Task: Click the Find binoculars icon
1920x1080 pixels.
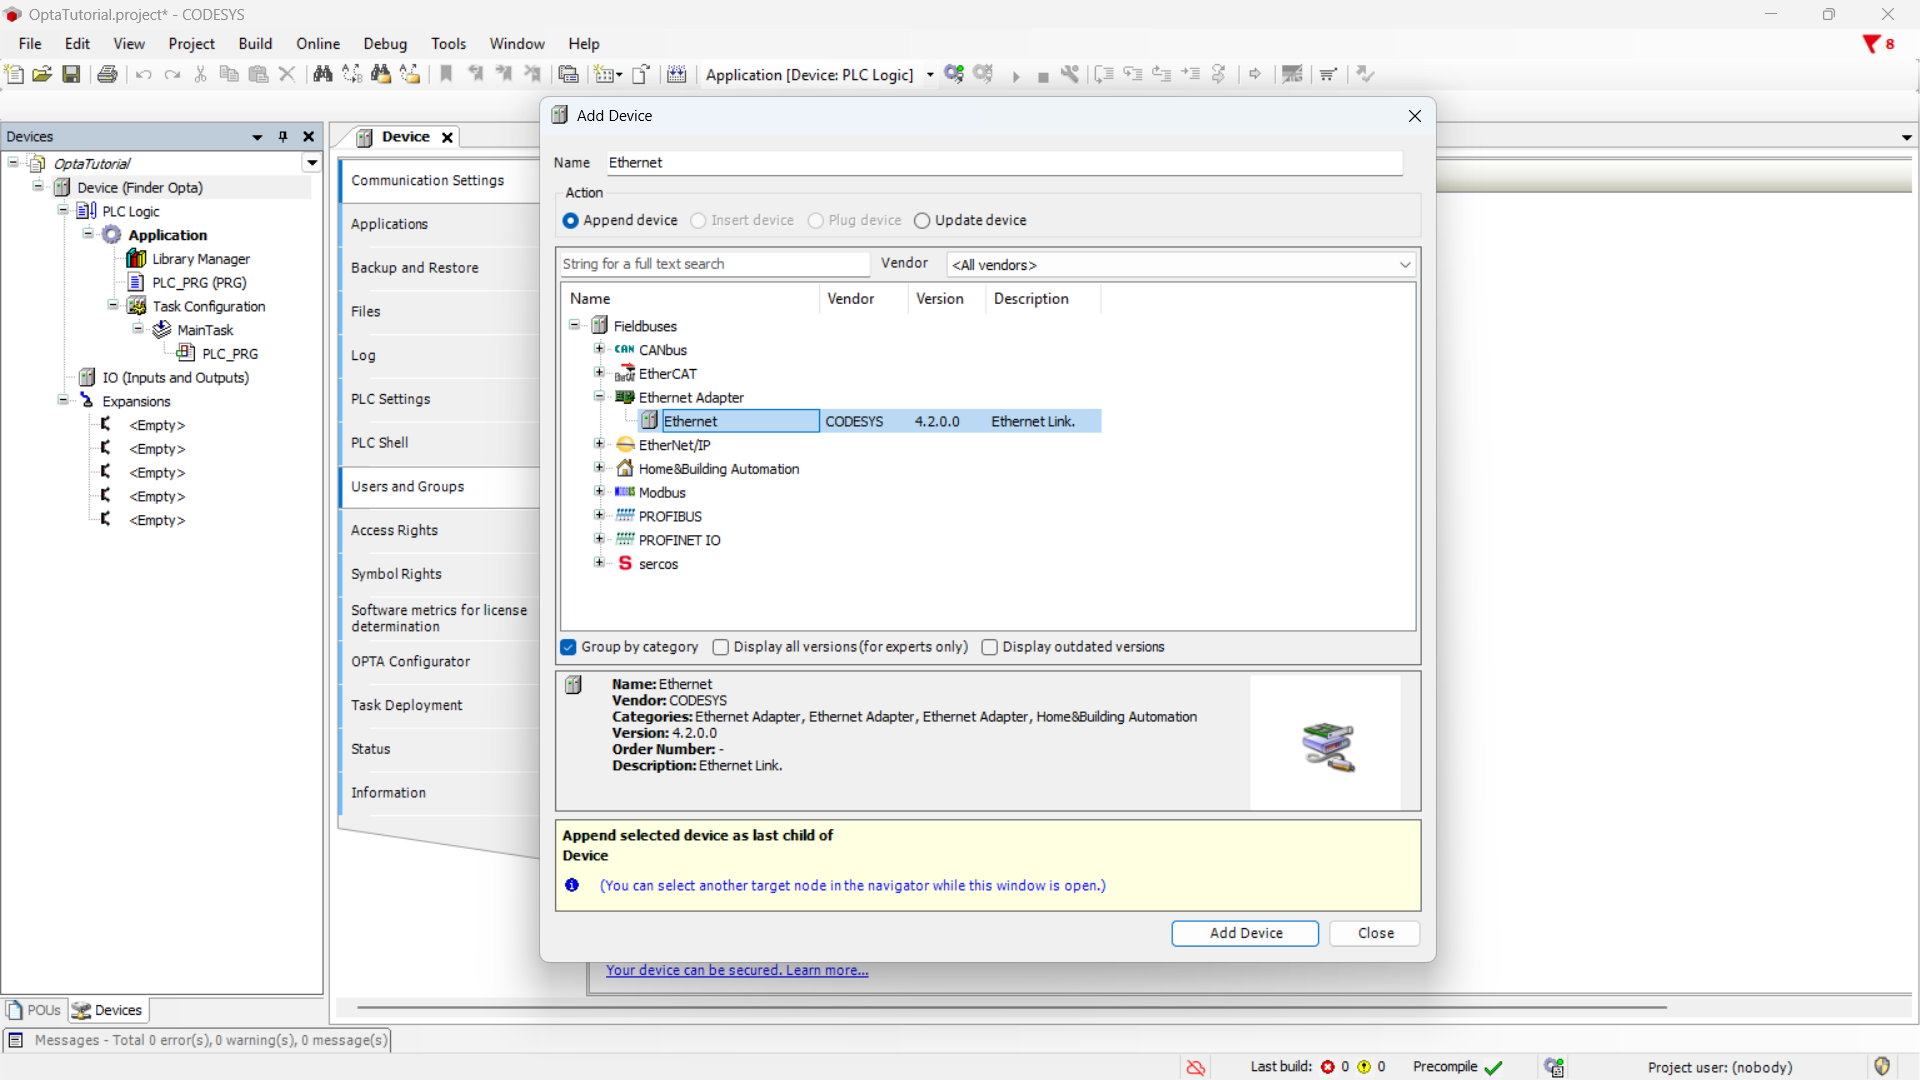Action: (x=322, y=74)
